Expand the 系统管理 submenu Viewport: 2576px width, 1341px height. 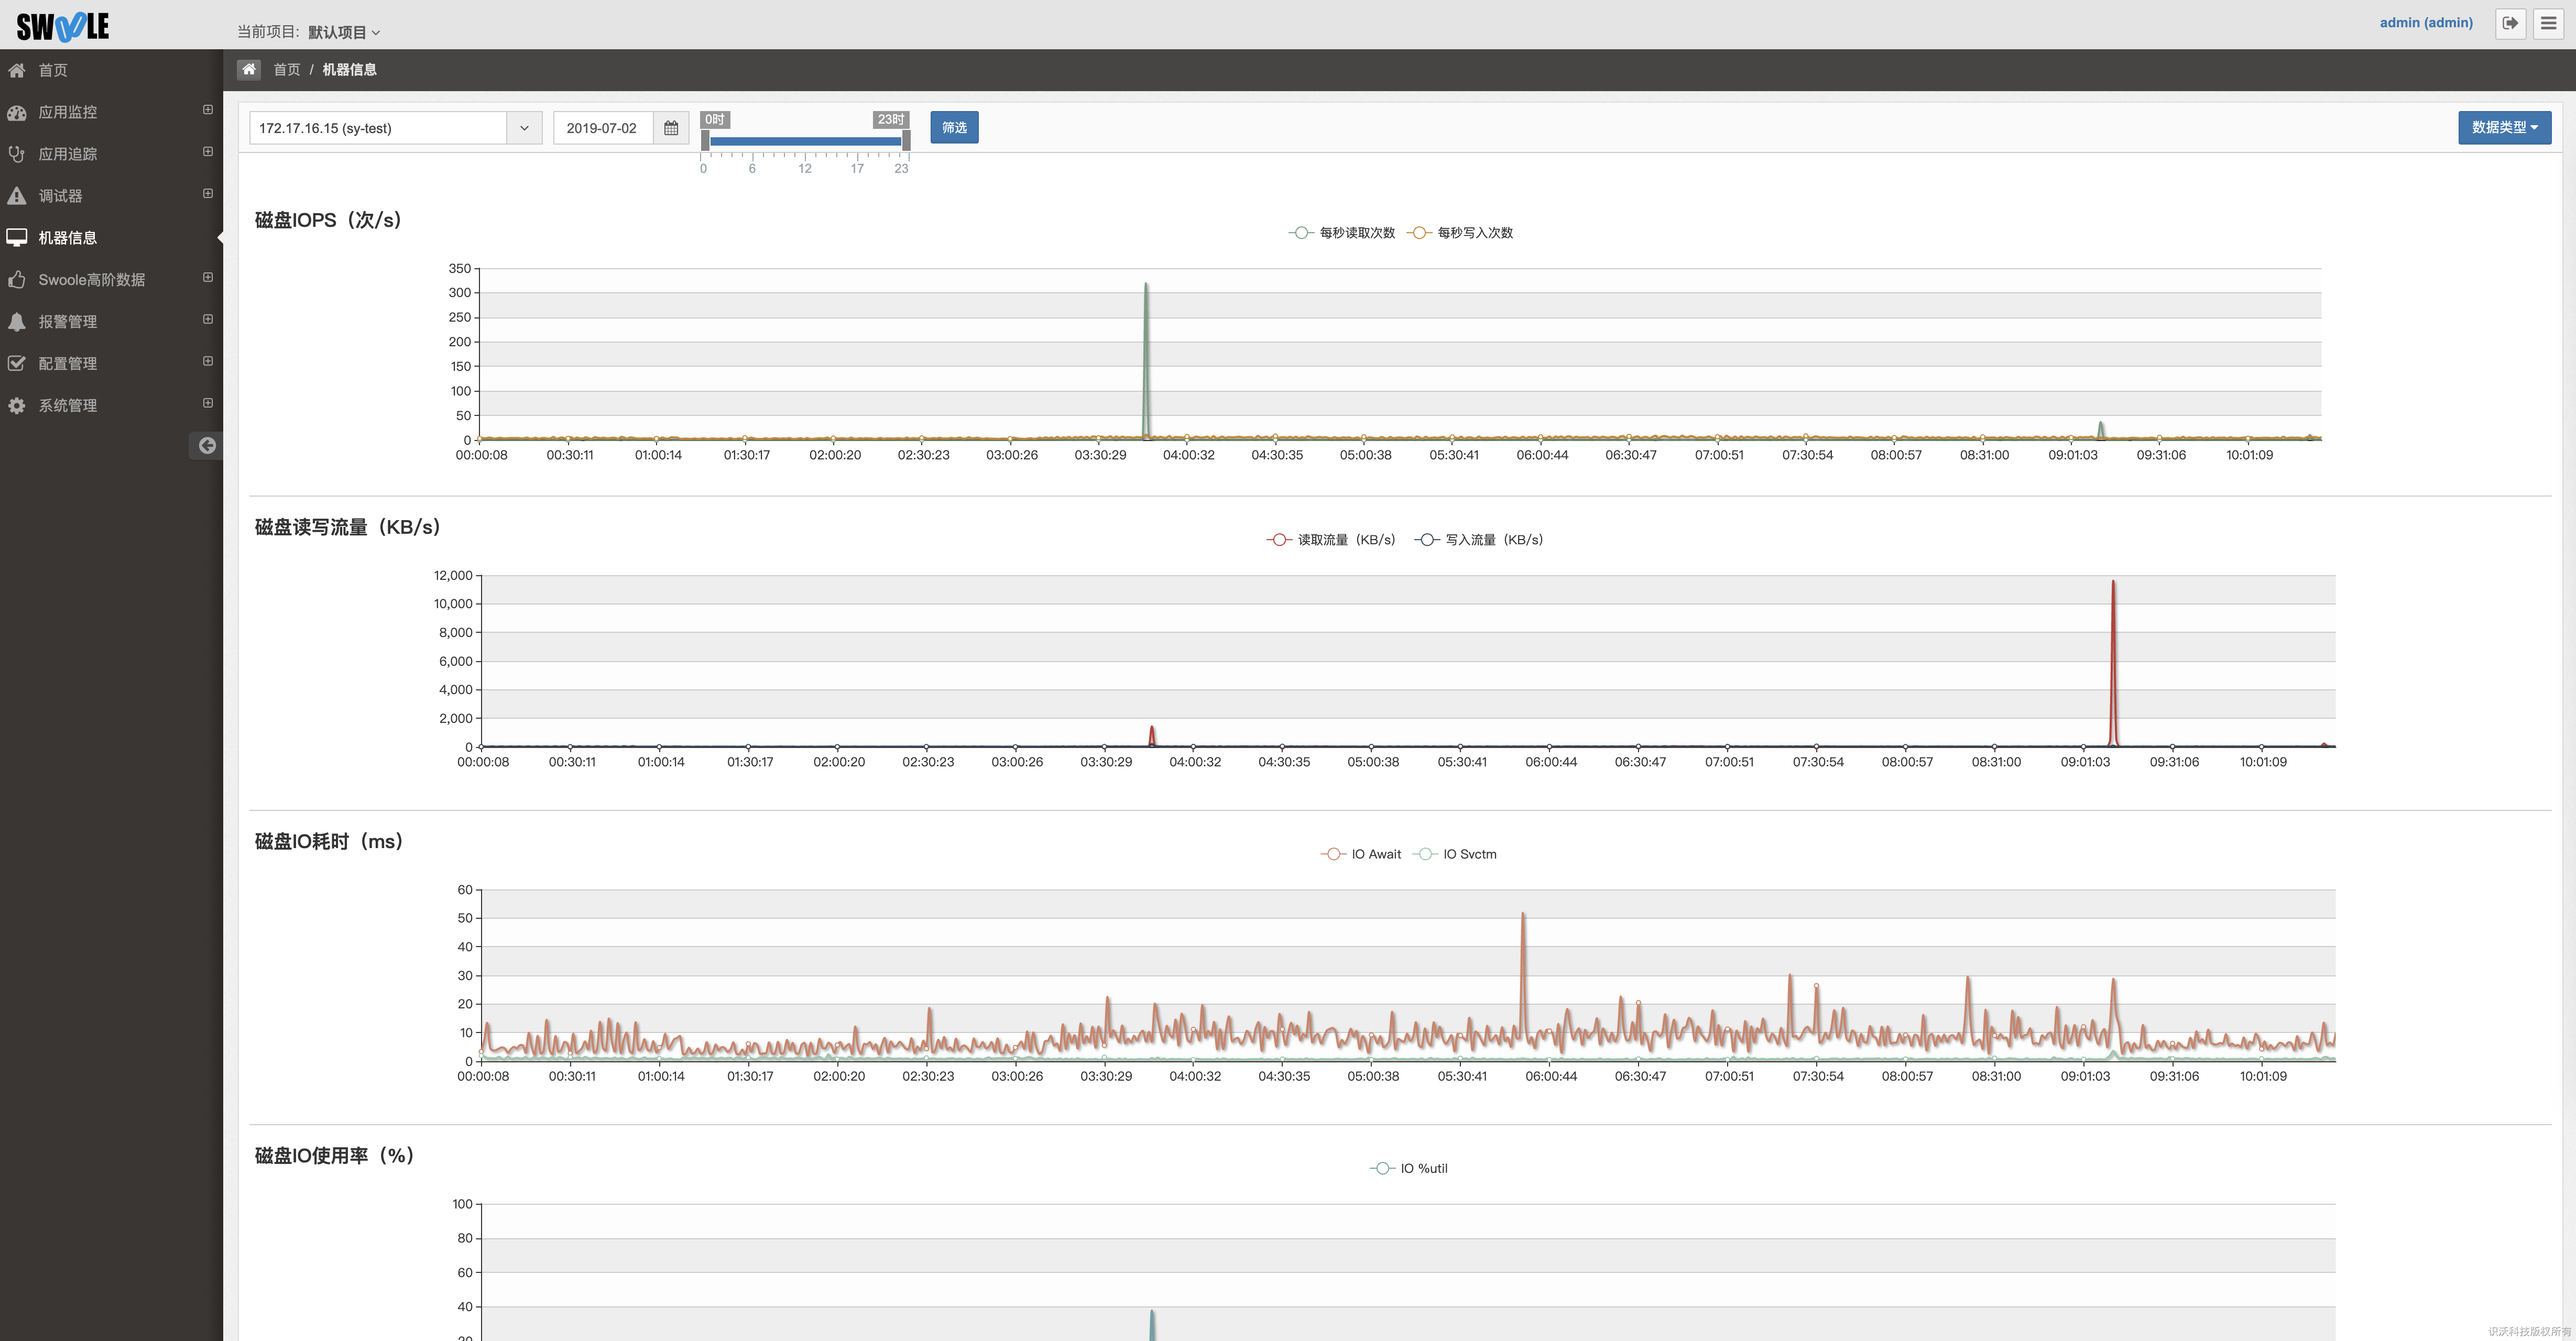click(x=208, y=404)
